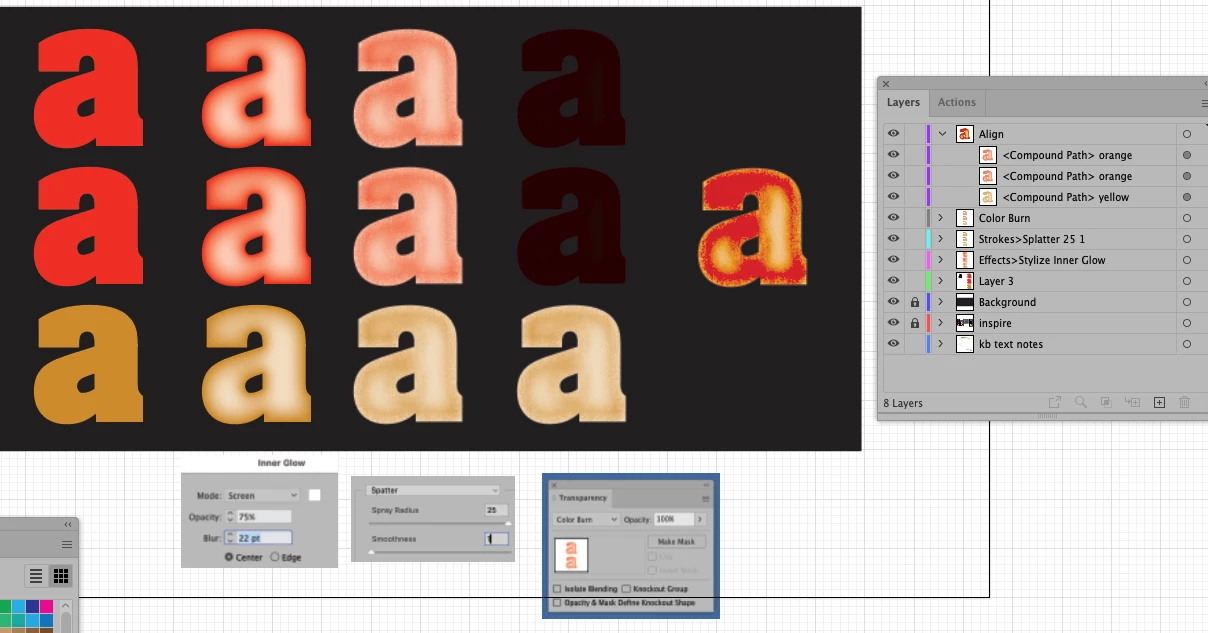The height and width of the screenshot is (633, 1208).
Task: Collapse the Align layer disclosure arrow
Action: (942, 134)
